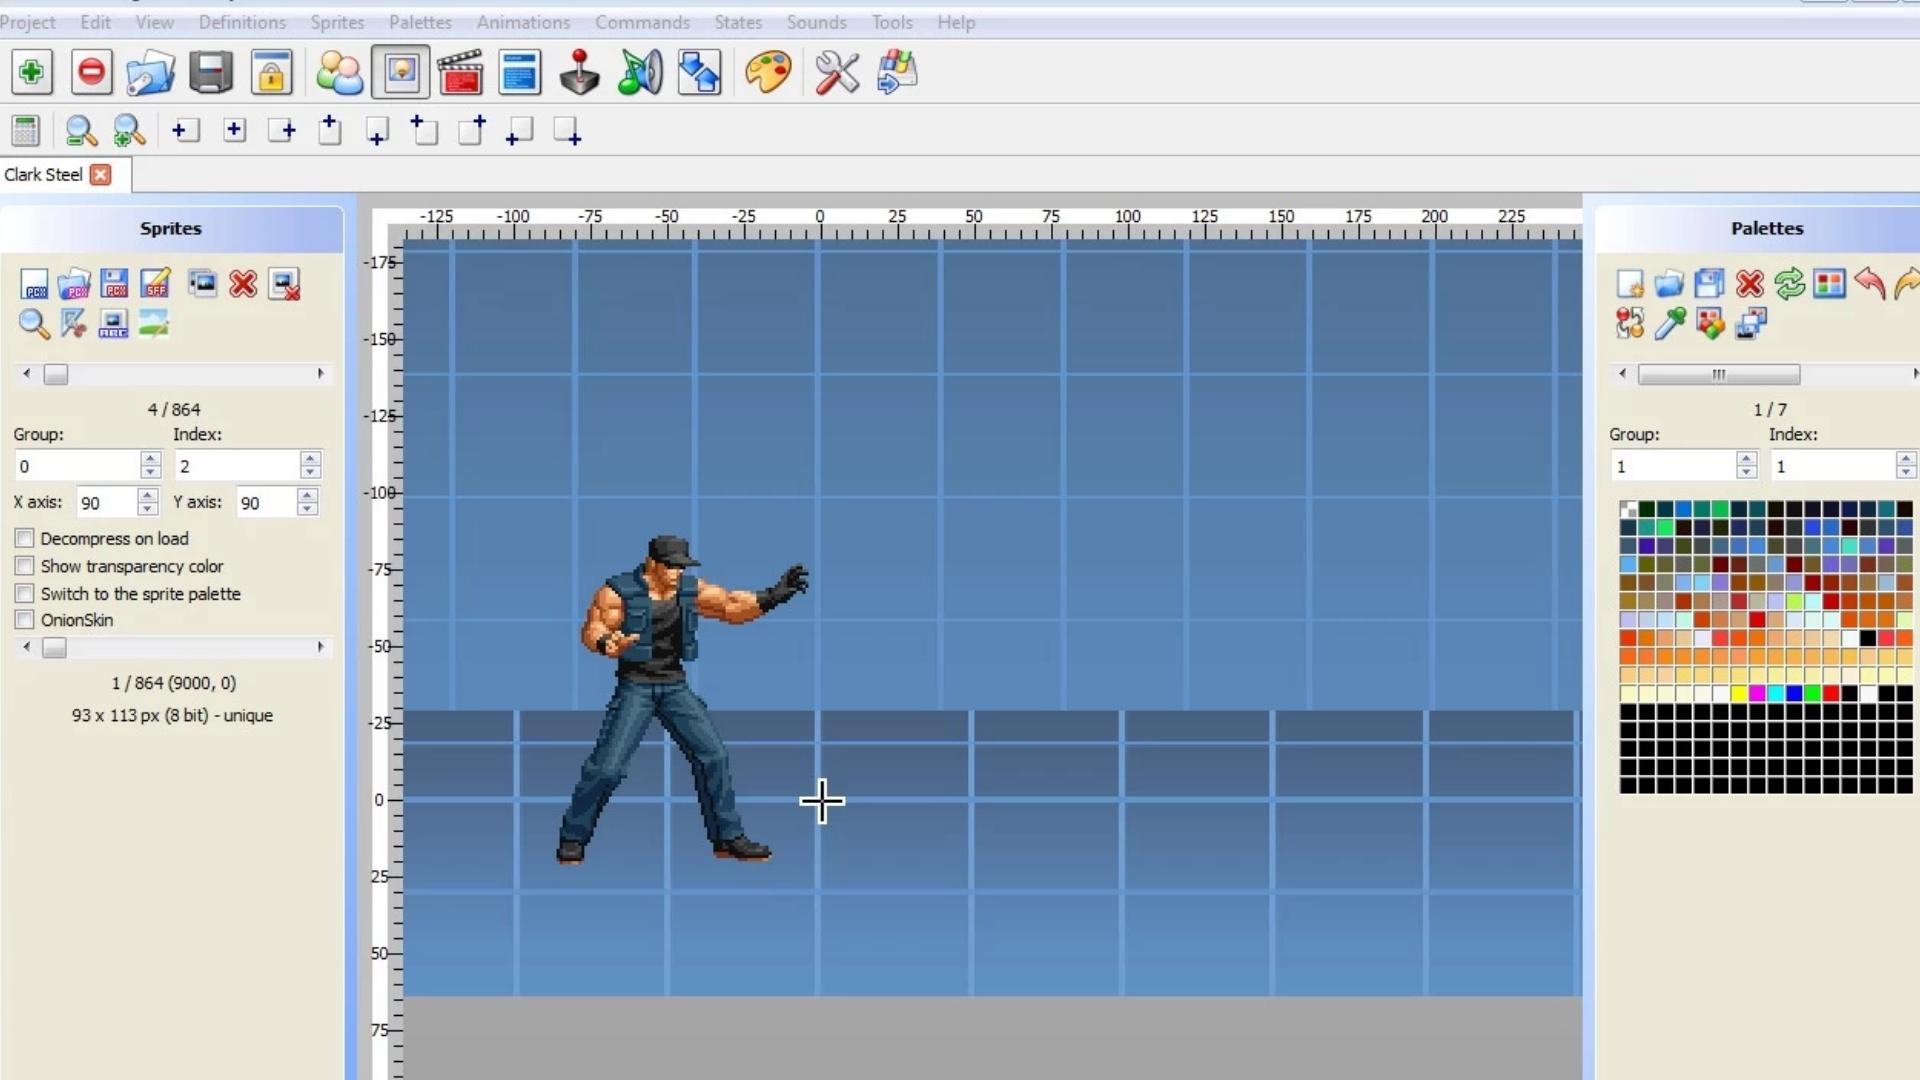
Task: Open the Animations editor (clapperboard icon)
Action: [460, 72]
